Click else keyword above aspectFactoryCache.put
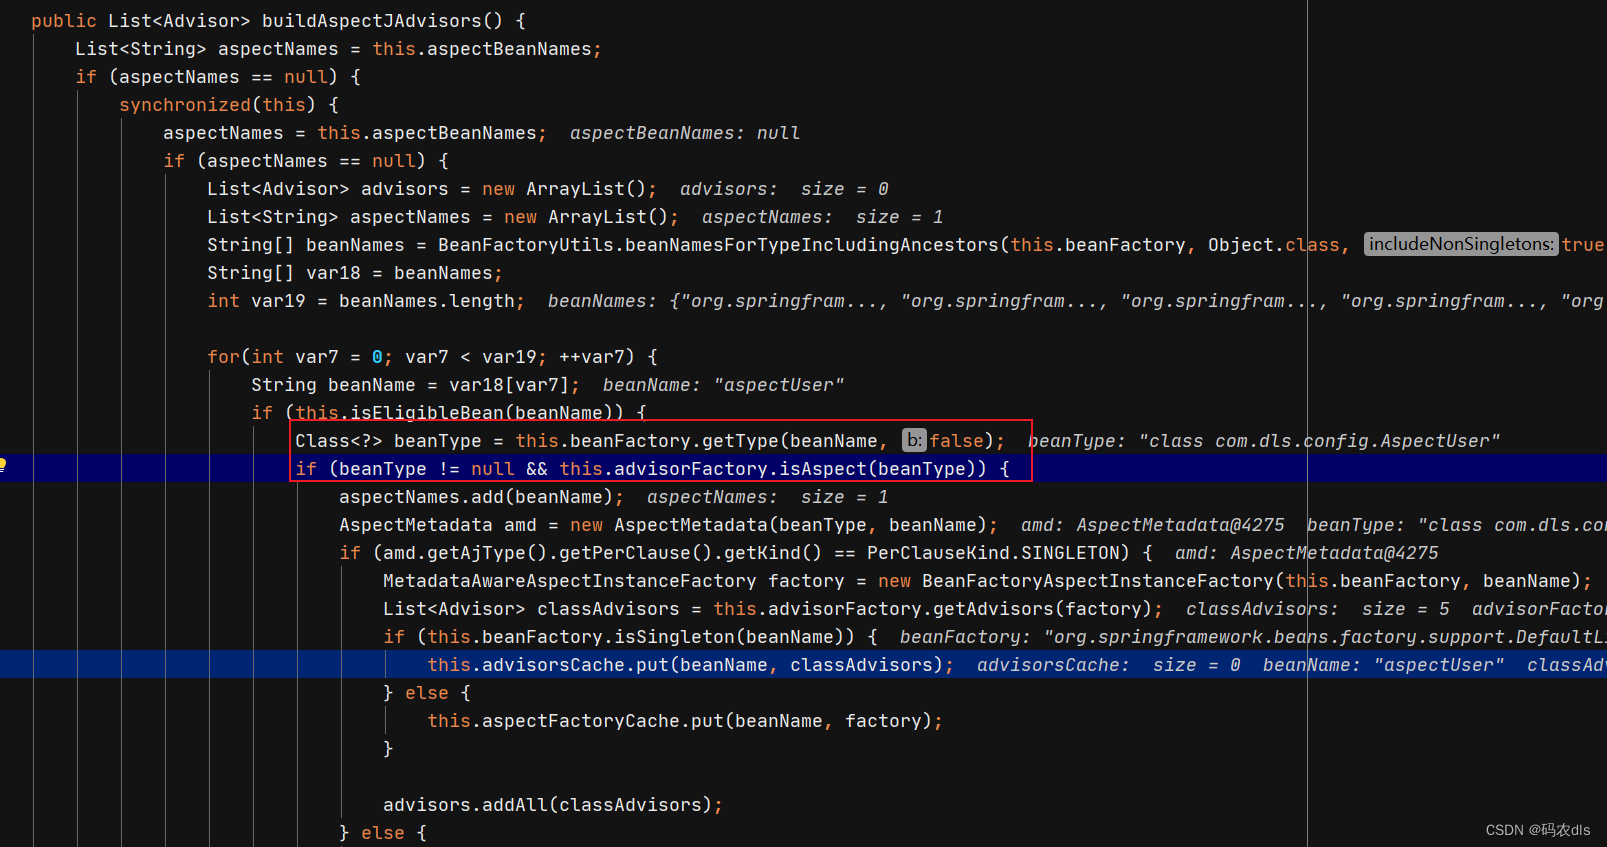This screenshot has height=847, width=1607. tap(427, 693)
